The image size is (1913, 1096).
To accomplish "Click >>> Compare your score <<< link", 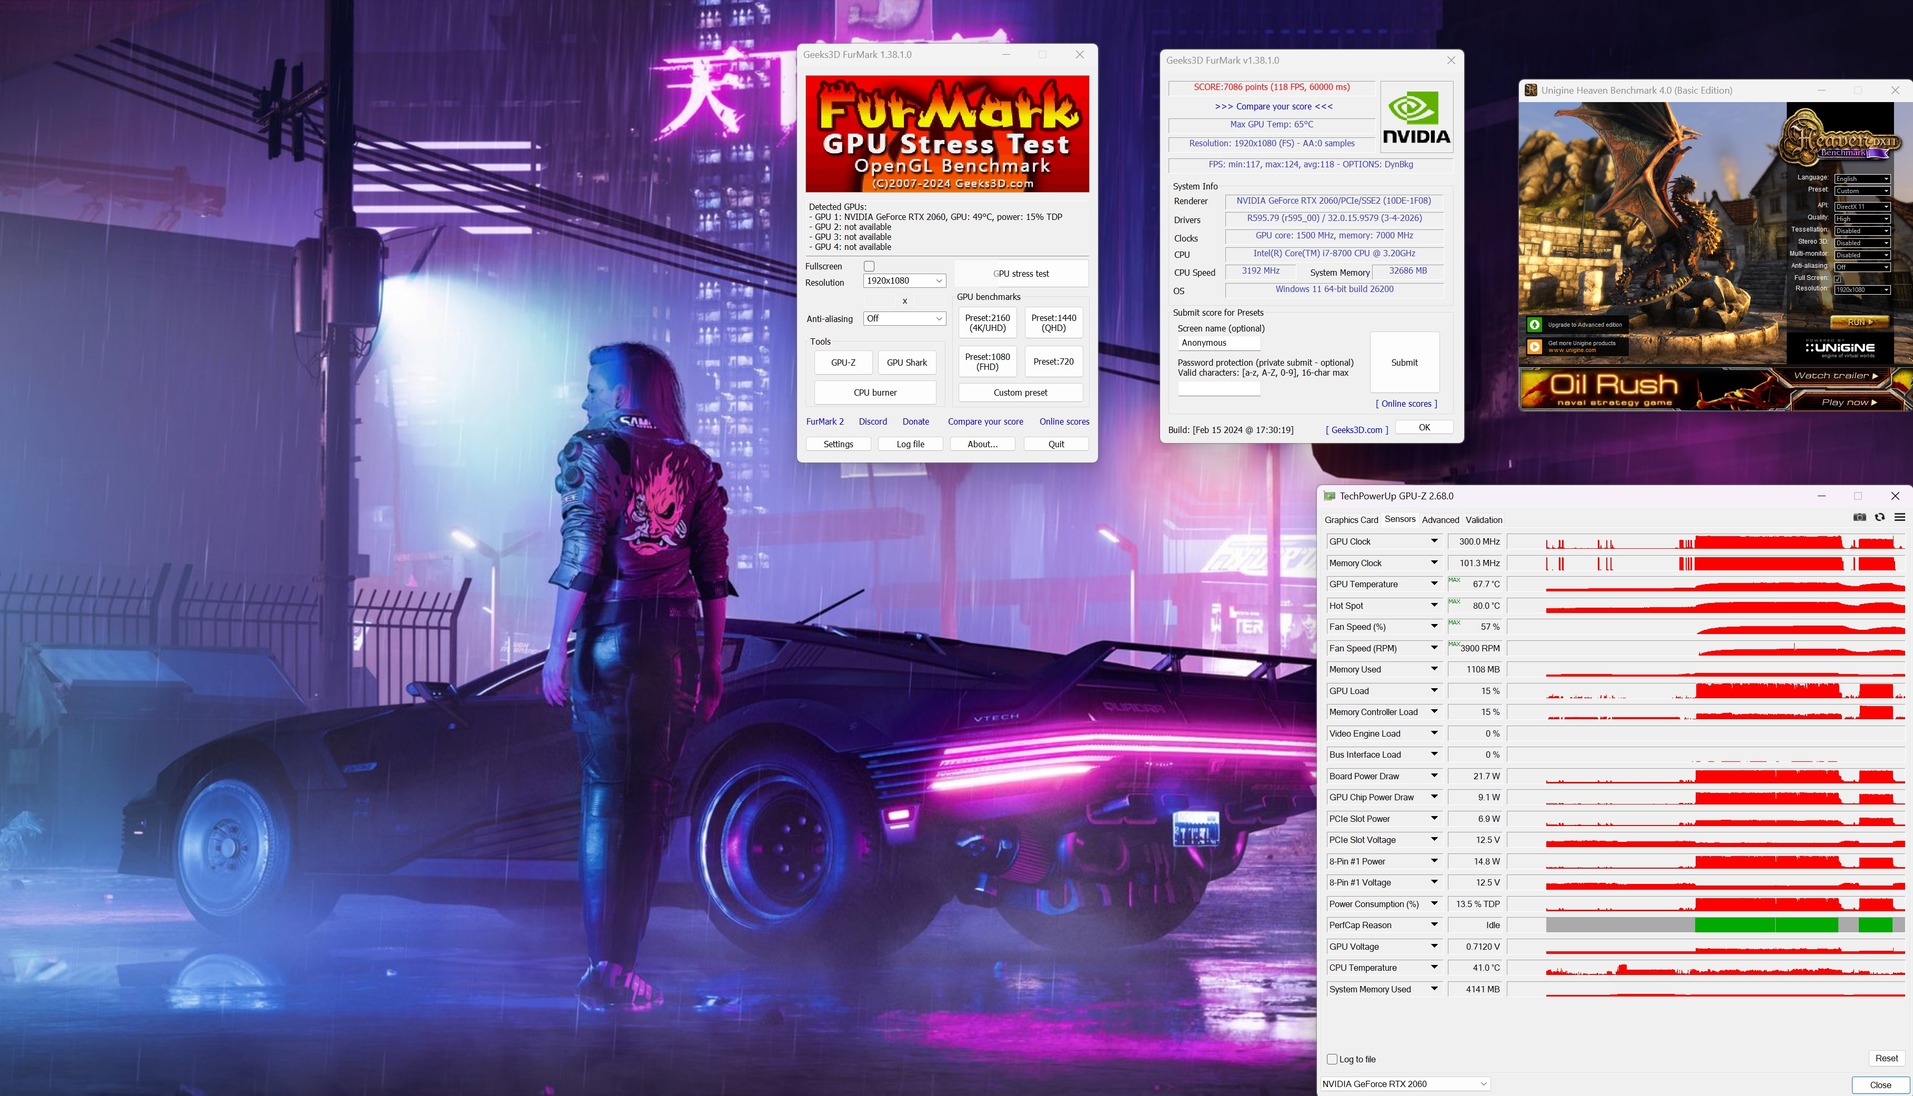I will (x=1273, y=106).
